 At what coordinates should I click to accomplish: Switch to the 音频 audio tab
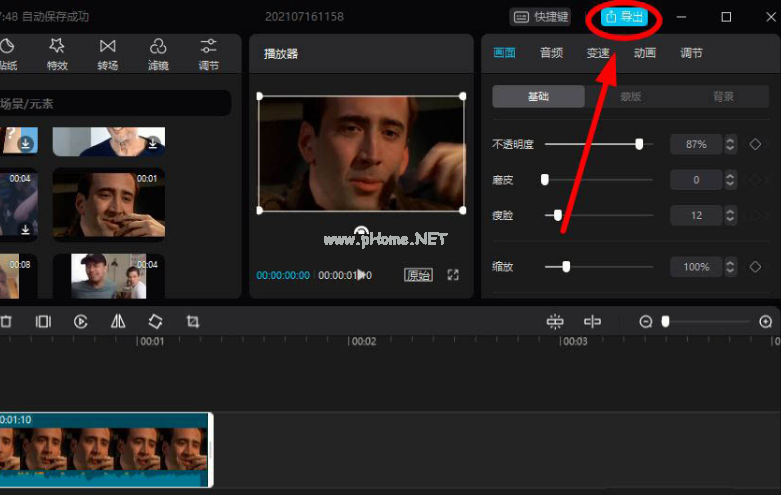coord(551,53)
